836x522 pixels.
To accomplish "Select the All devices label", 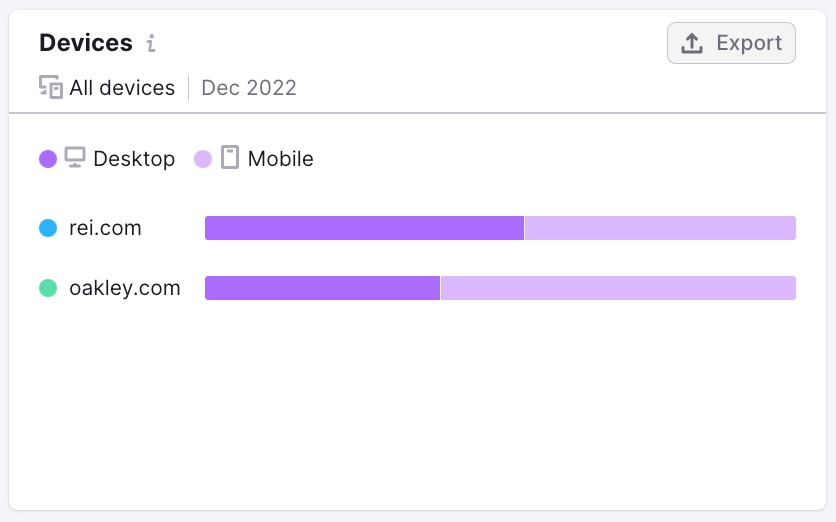I will click(x=122, y=88).
